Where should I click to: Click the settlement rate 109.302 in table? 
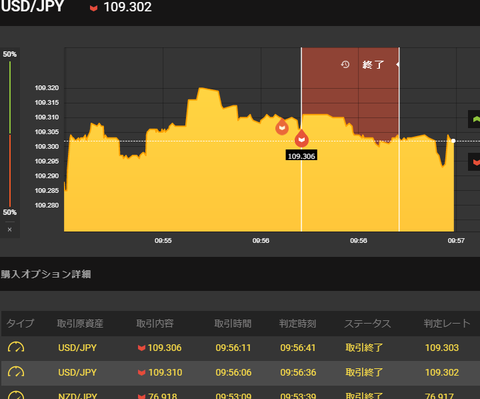(x=442, y=372)
